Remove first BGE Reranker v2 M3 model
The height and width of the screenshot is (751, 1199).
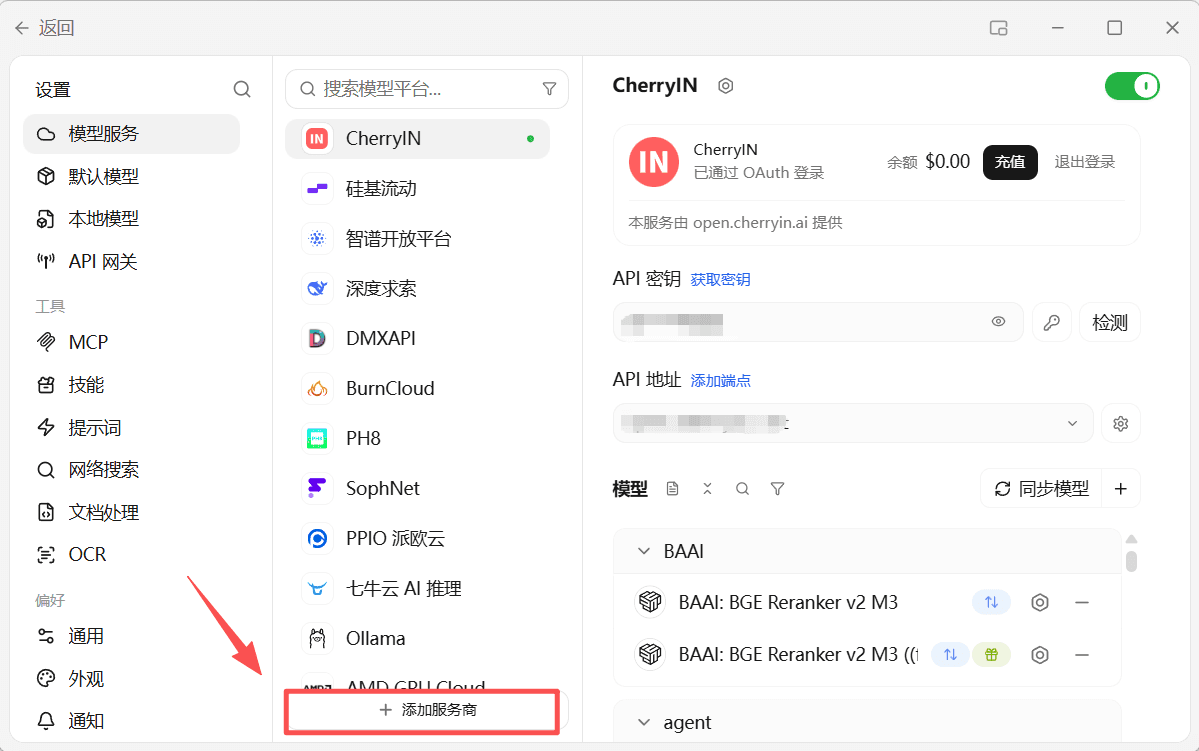click(1081, 603)
